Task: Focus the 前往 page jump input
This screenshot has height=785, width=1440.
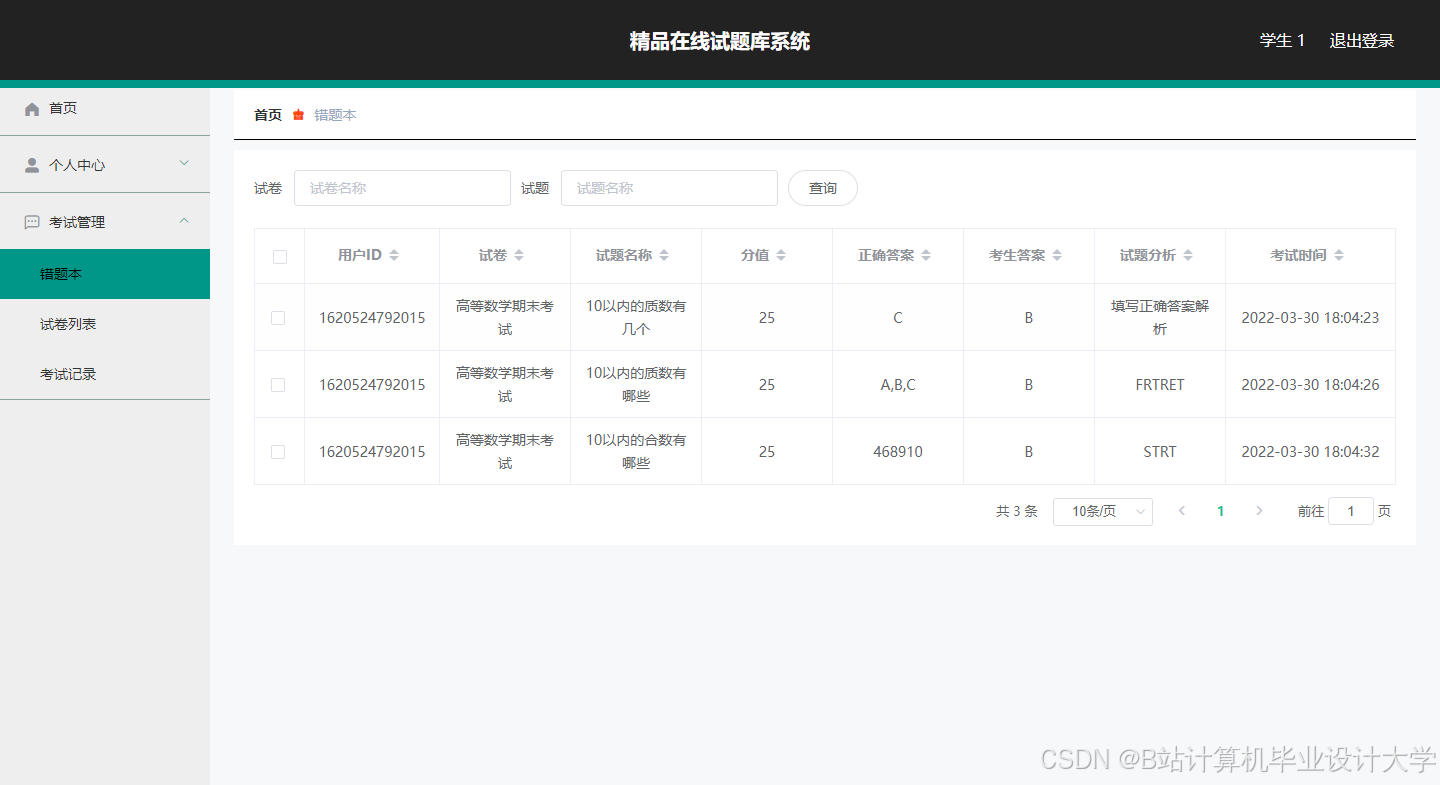Action: coord(1351,511)
